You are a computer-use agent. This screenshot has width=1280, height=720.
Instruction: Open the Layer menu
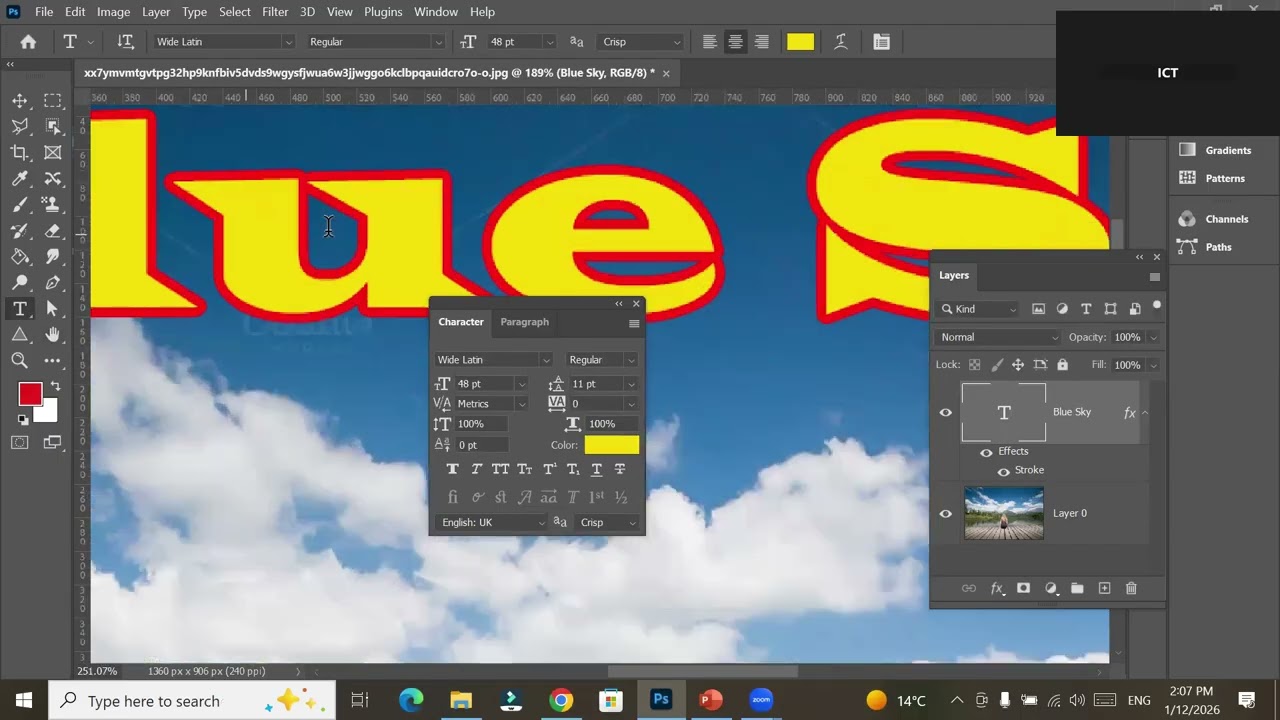click(x=156, y=12)
